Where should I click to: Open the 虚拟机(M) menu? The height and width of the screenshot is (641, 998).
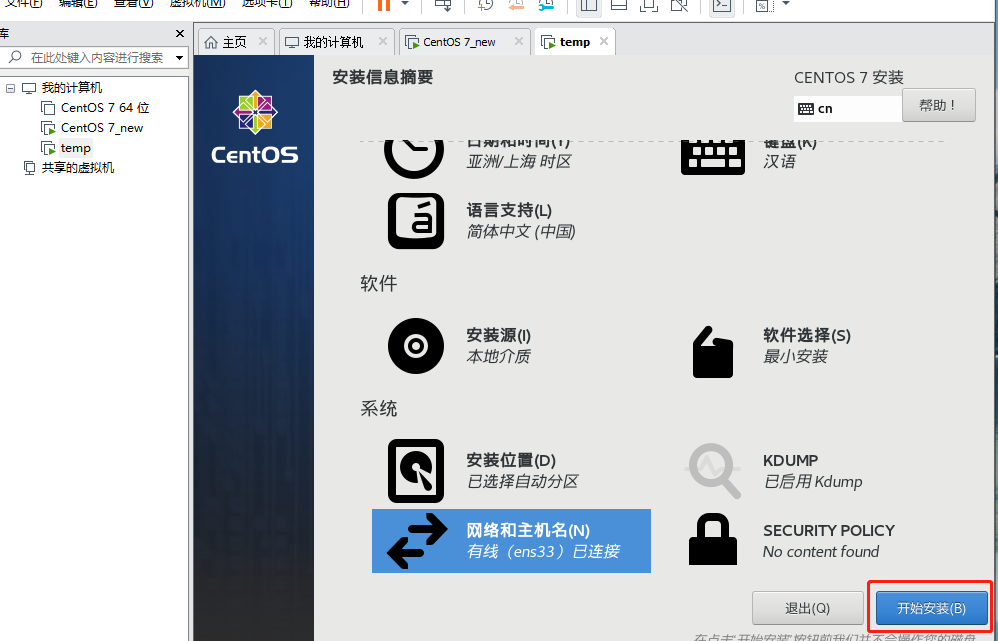point(197,4)
